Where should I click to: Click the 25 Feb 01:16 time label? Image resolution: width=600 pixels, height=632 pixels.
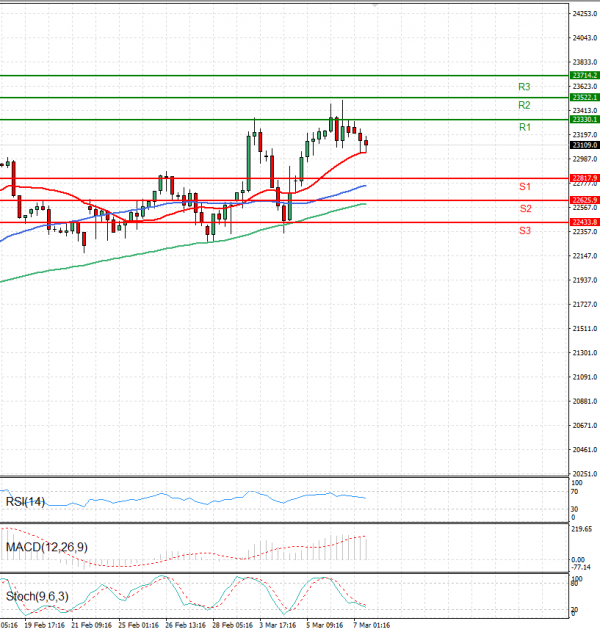pos(139,625)
